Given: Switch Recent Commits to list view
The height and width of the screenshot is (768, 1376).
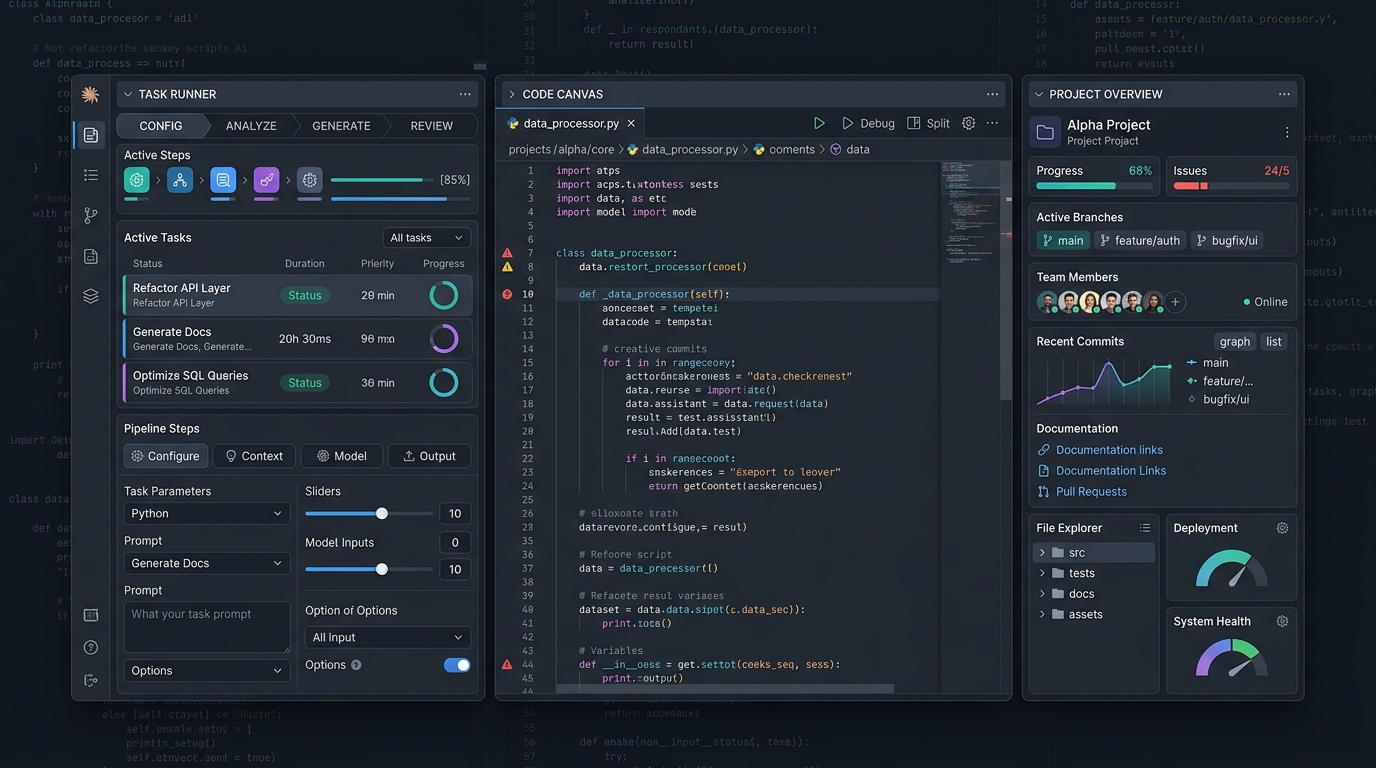Looking at the screenshot, I should click(1274, 341).
